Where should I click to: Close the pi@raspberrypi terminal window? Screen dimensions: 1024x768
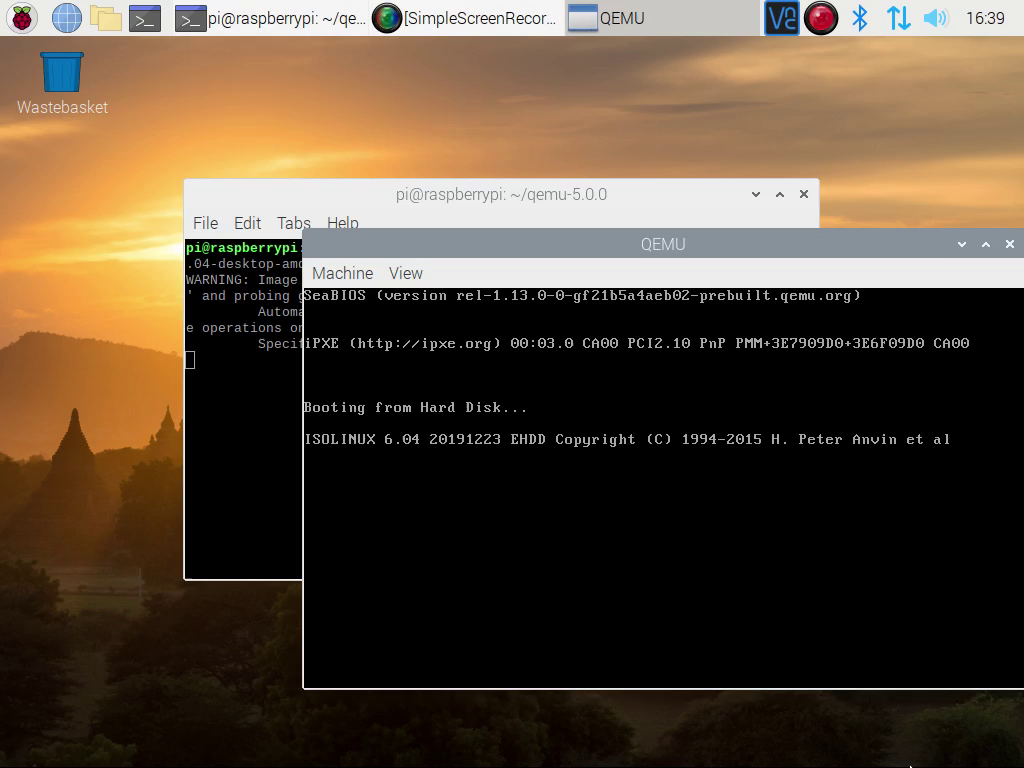[x=804, y=194]
